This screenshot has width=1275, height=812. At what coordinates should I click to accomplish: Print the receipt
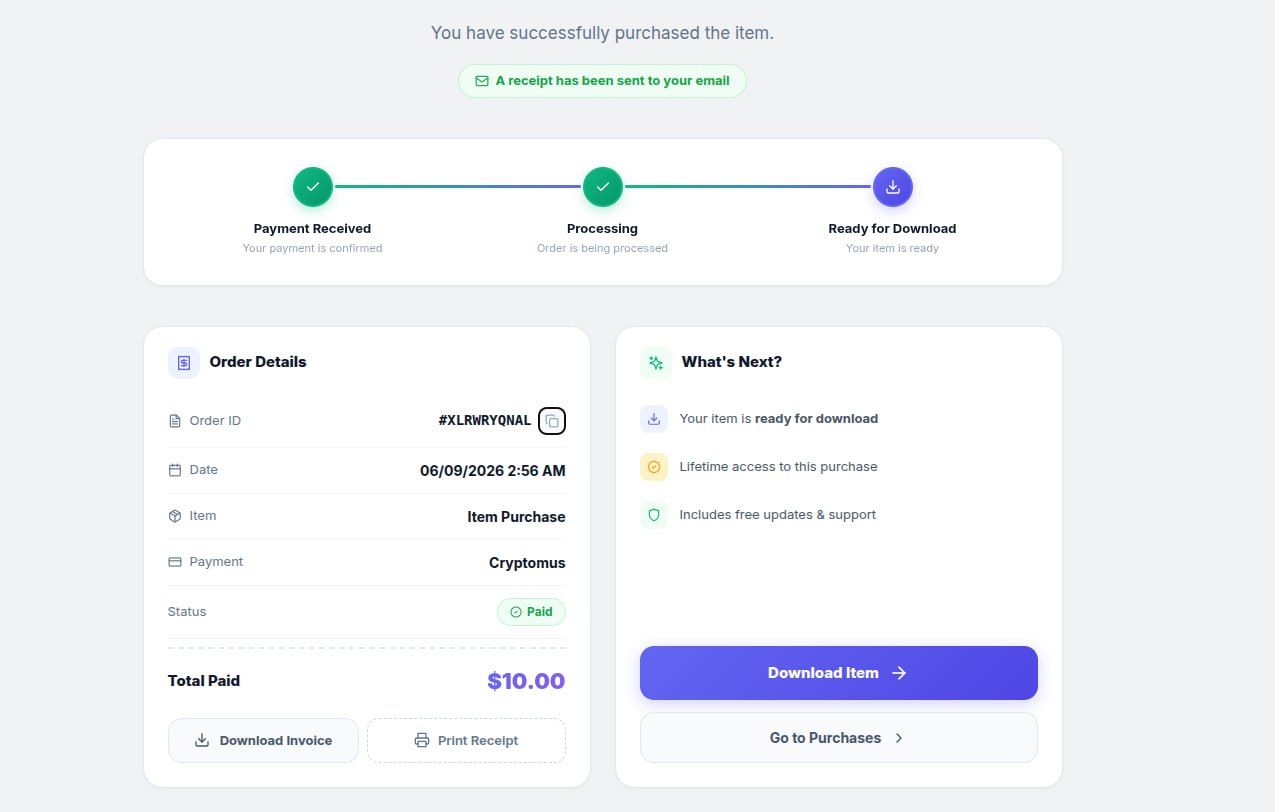466,741
